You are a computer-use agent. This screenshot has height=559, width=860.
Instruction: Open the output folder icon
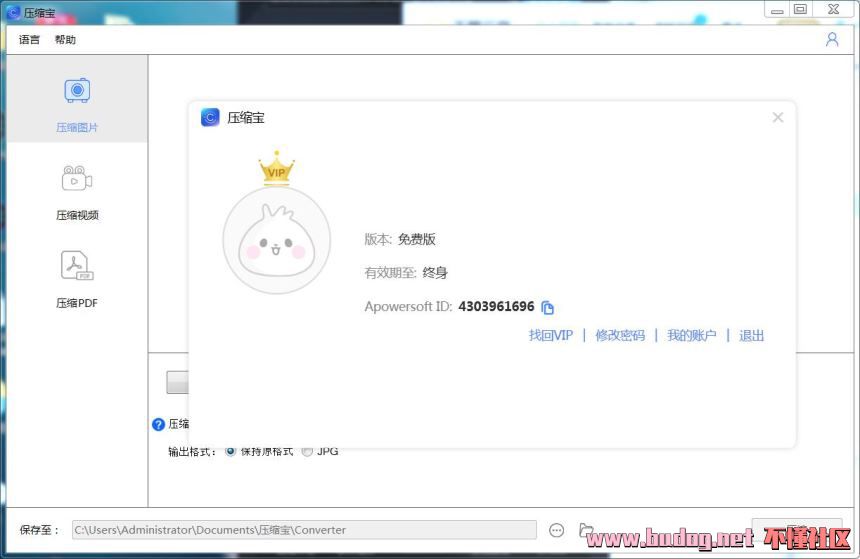pos(586,529)
